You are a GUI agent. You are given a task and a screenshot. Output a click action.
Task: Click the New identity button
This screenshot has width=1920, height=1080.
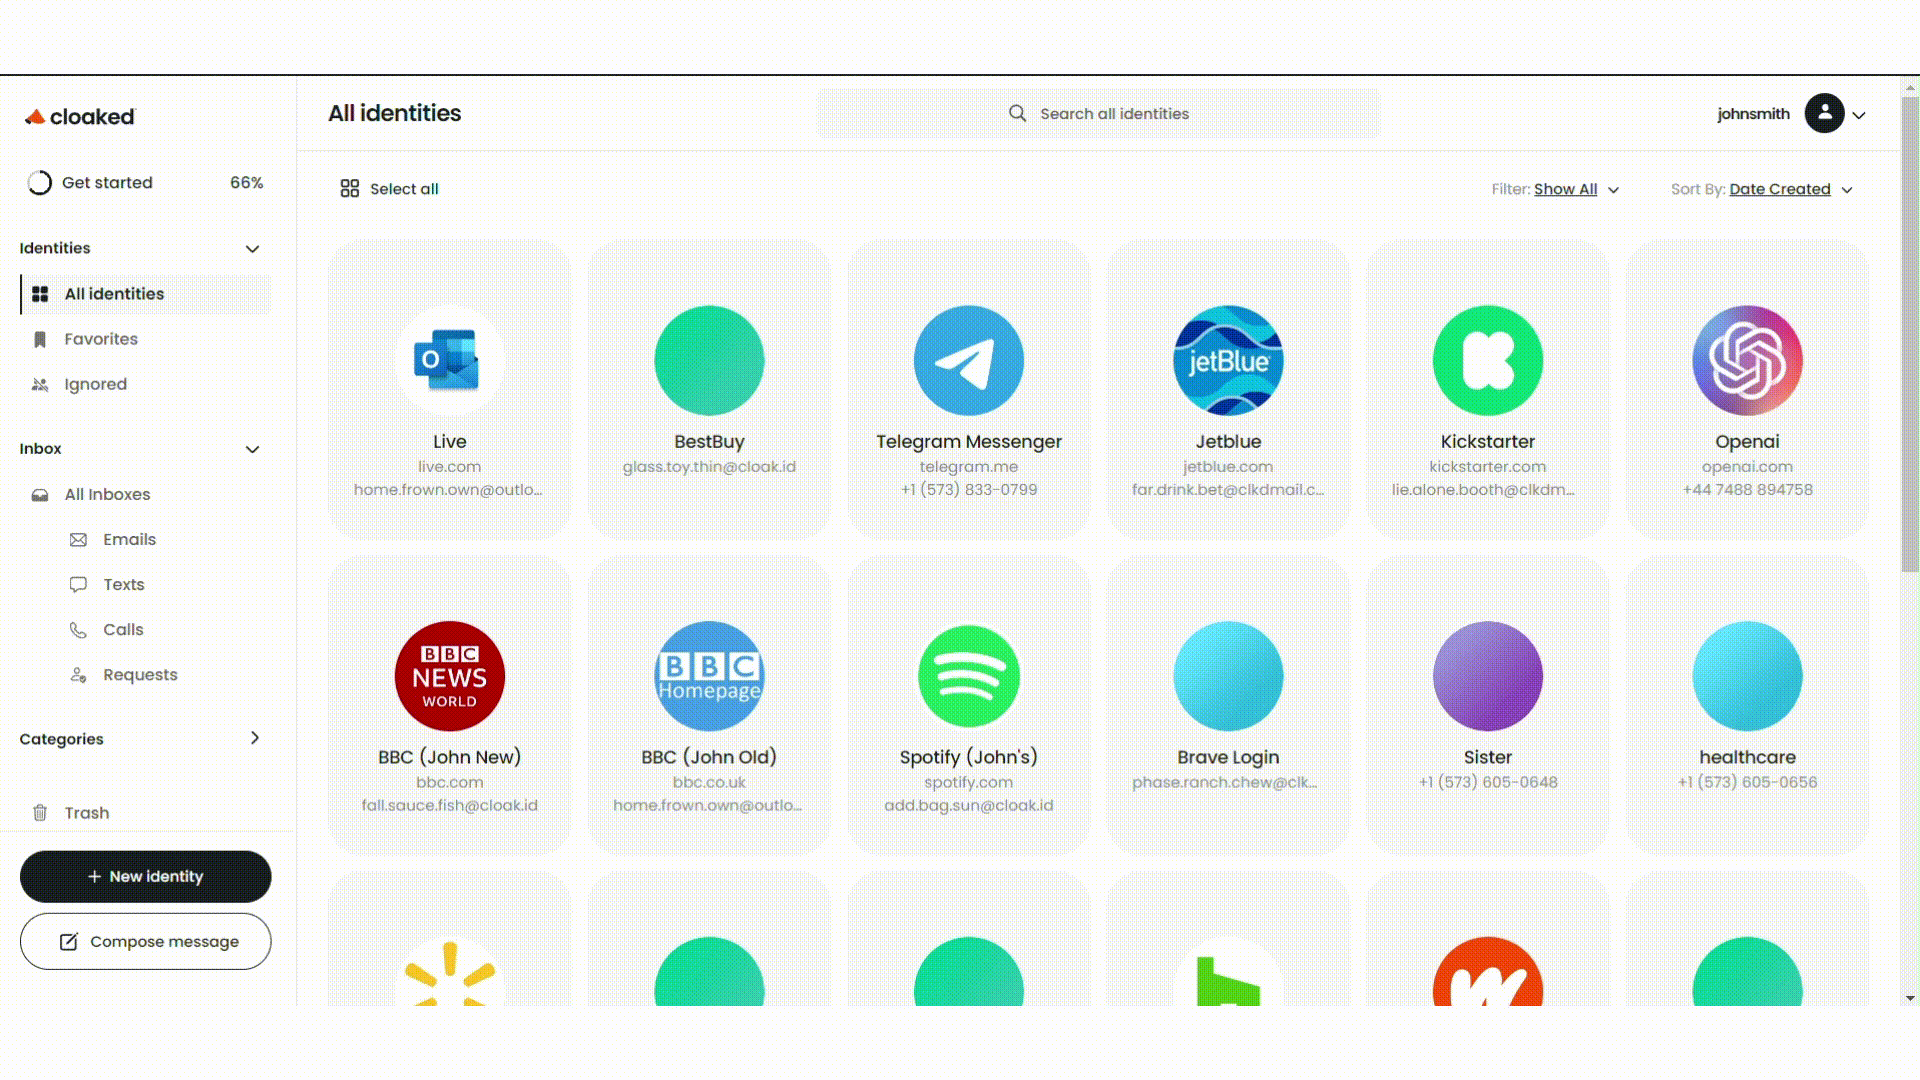coord(146,876)
